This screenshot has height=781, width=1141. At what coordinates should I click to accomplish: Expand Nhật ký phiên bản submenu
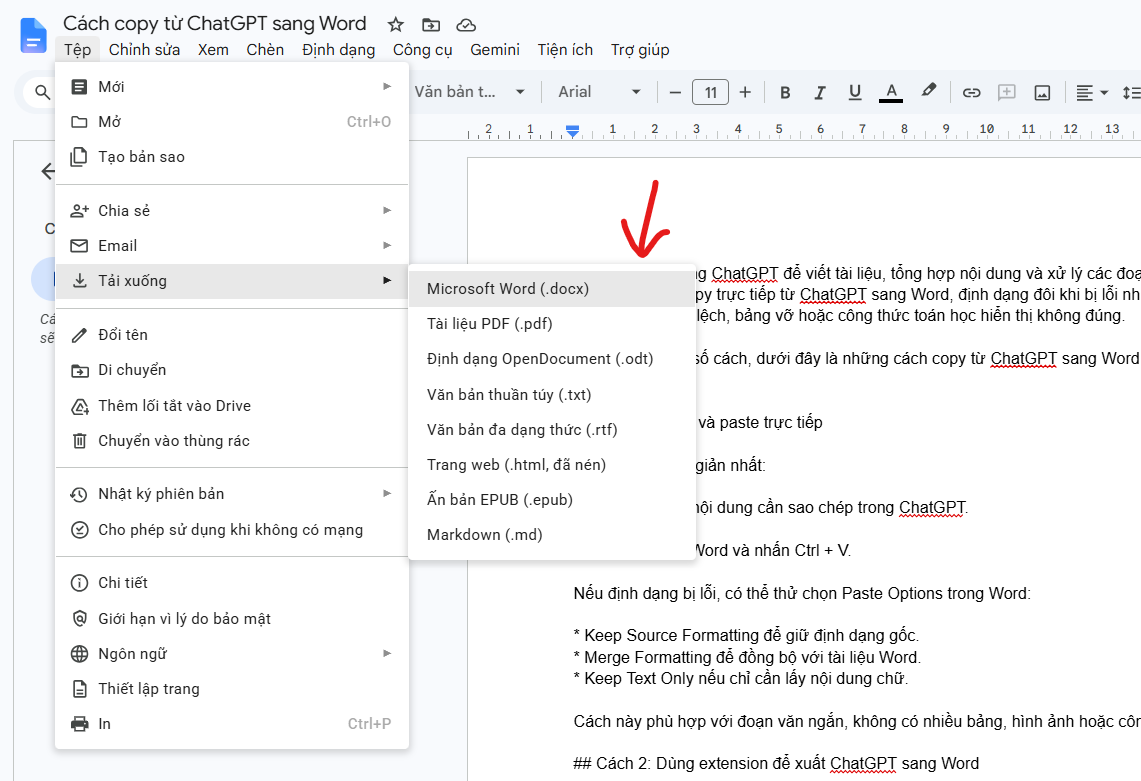(x=231, y=493)
